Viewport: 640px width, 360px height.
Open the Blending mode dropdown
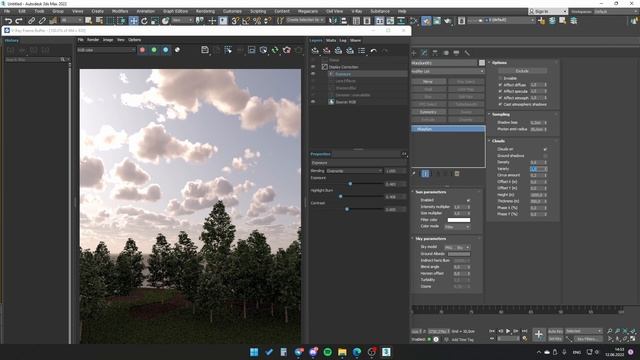pyautogui.click(x=354, y=171)
